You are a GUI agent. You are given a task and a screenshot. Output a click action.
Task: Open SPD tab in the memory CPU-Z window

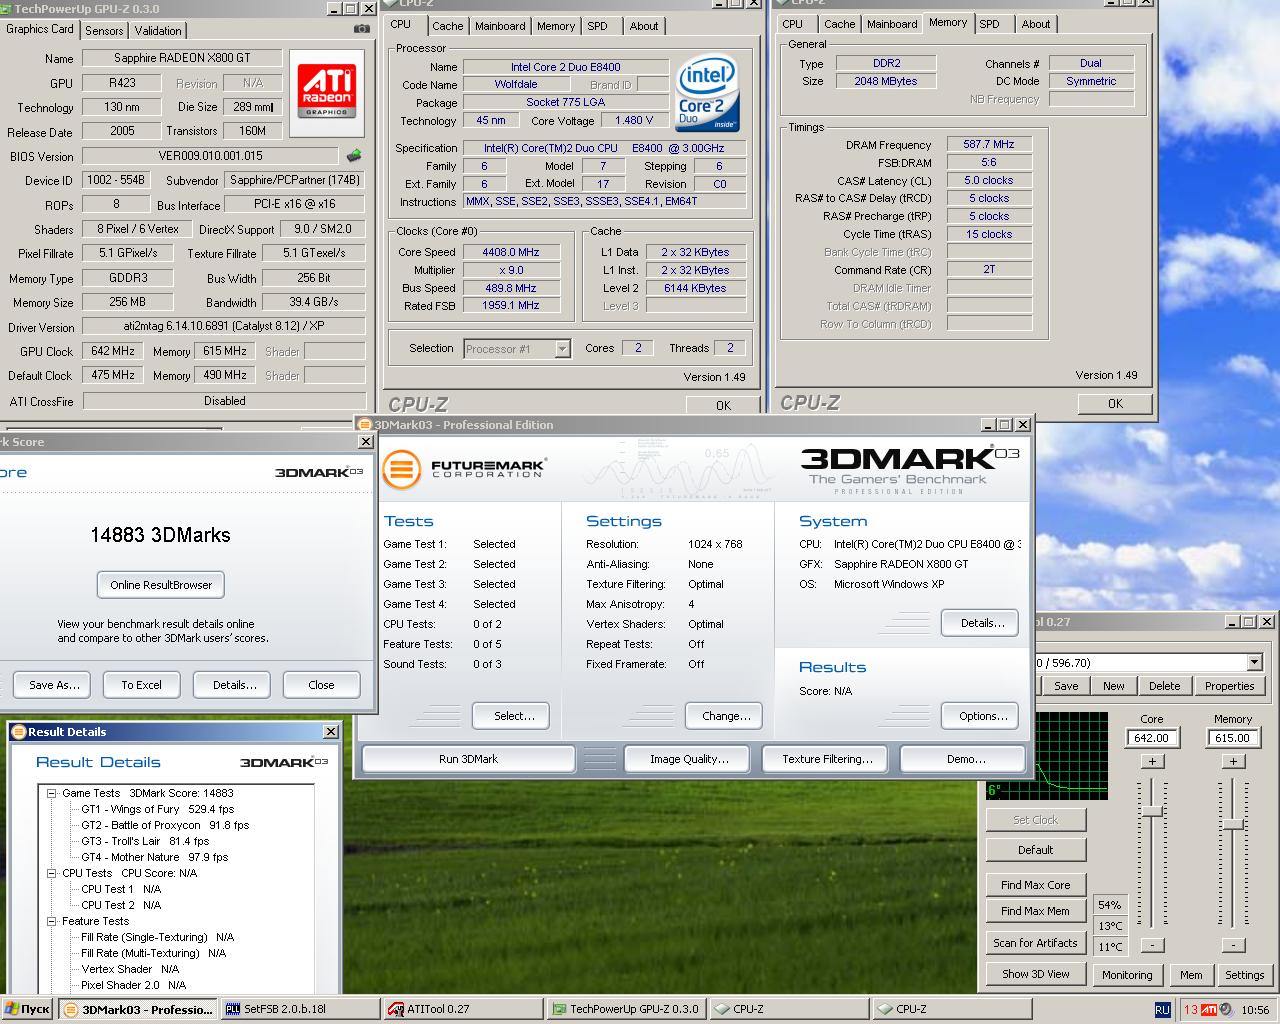click(989, 24)
